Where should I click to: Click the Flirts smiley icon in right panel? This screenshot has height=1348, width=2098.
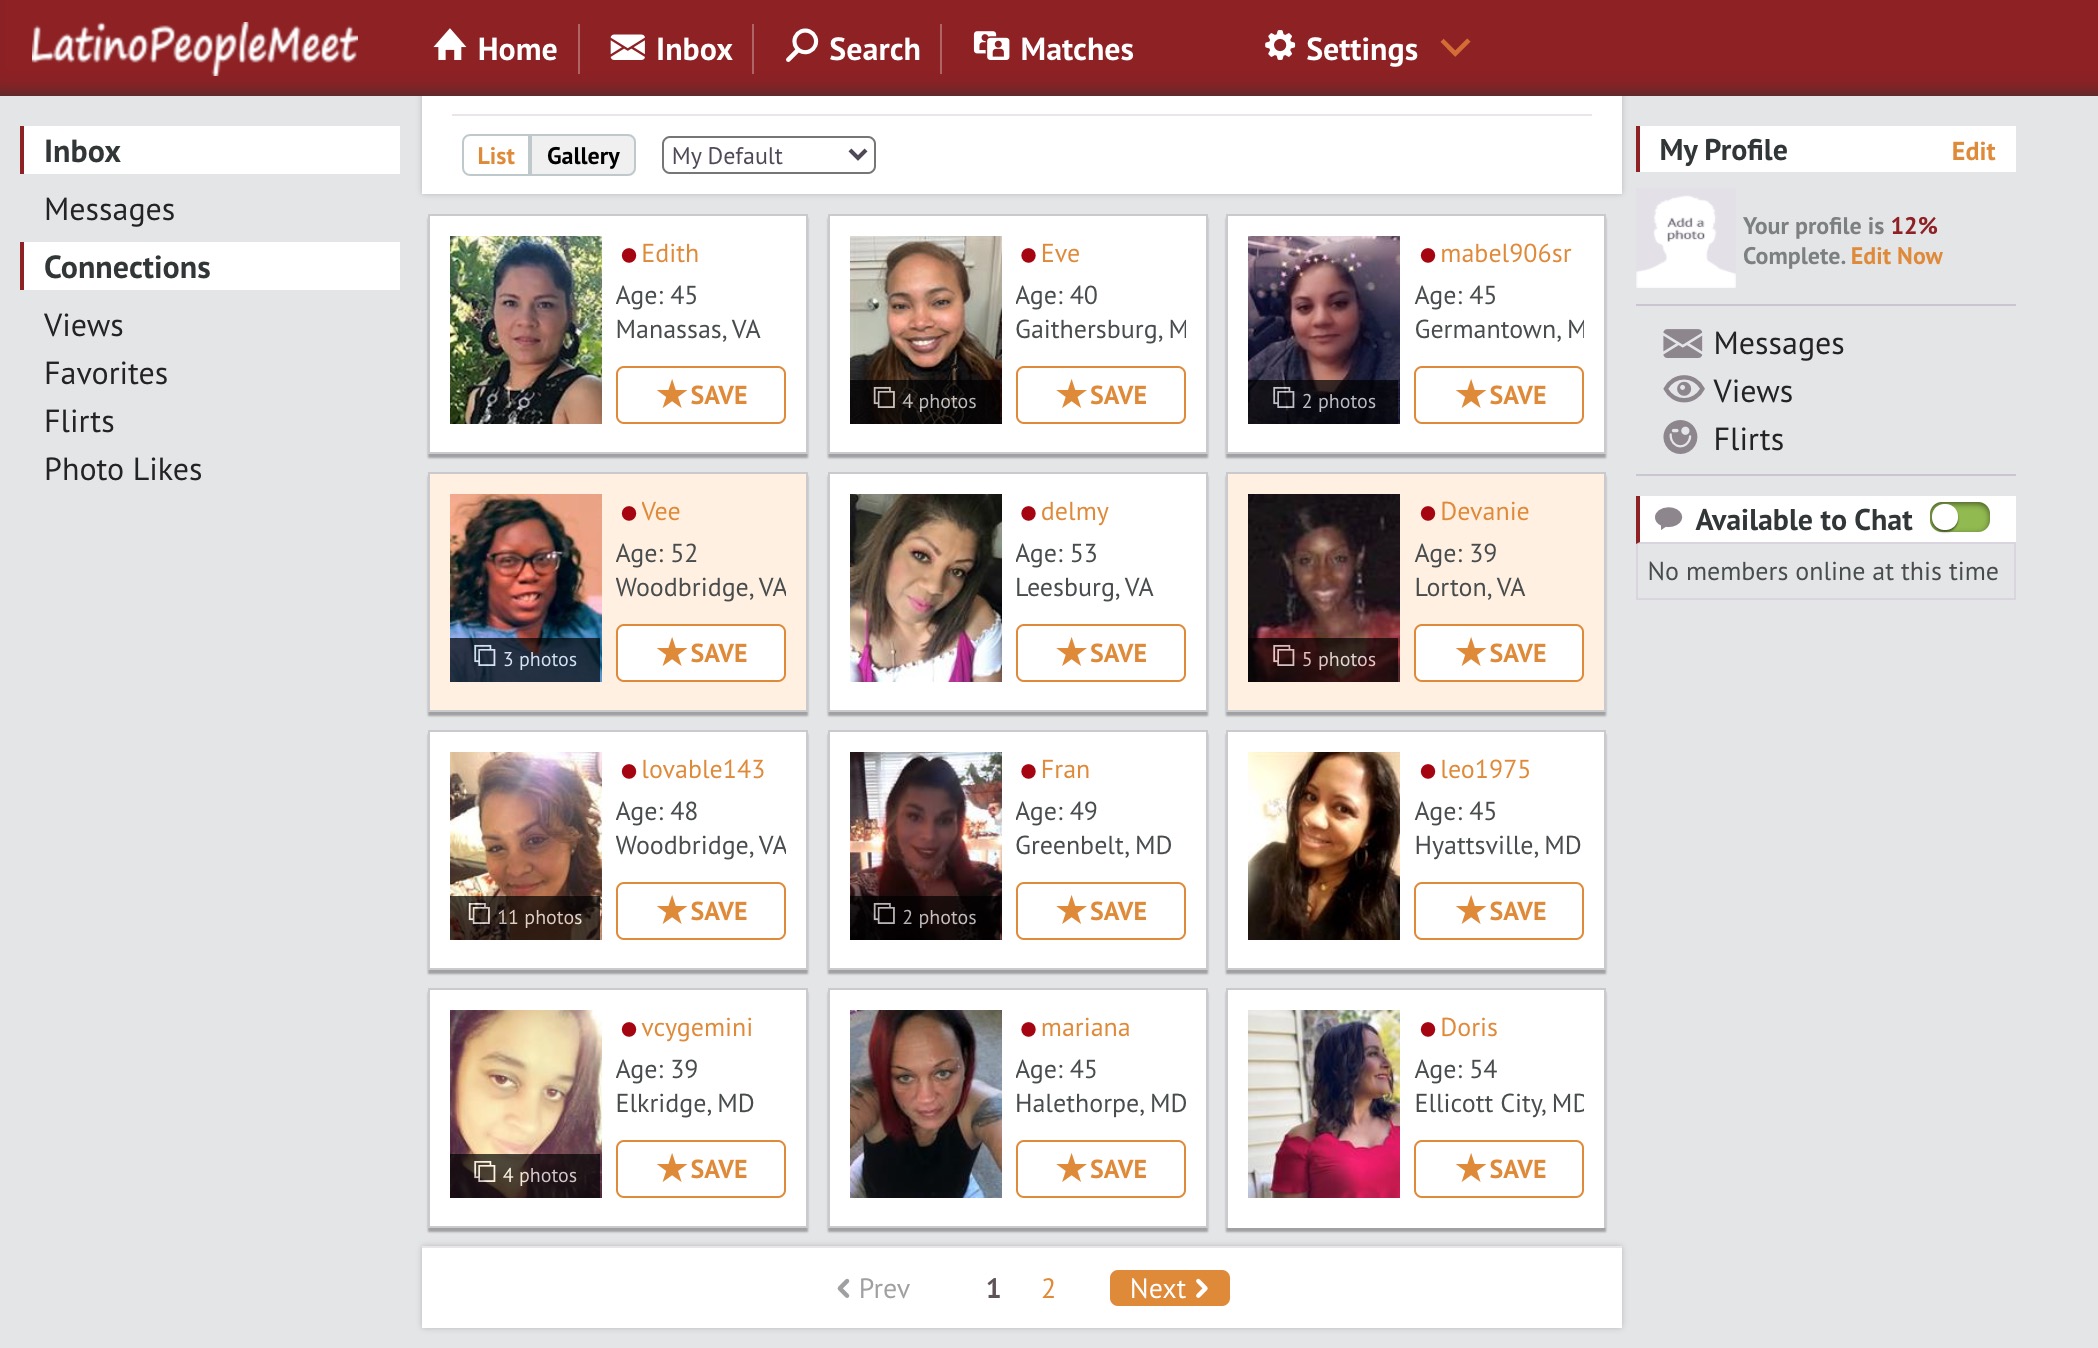click(x=1680, y=438)
